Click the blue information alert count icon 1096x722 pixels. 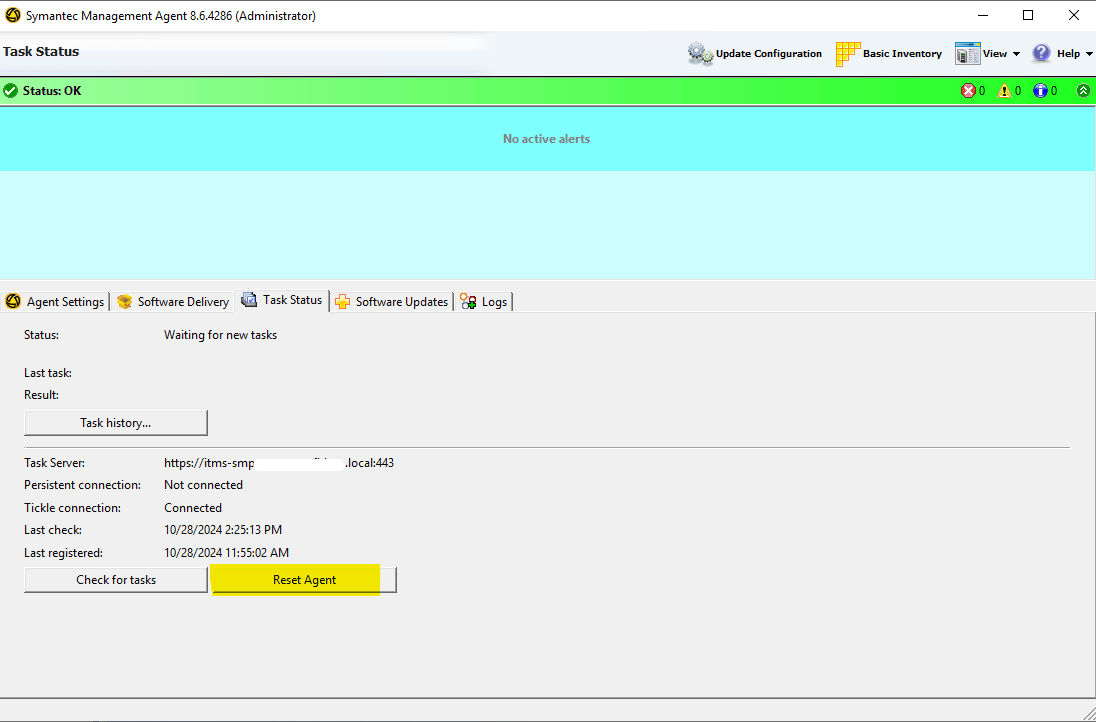tap(1041, 91)
